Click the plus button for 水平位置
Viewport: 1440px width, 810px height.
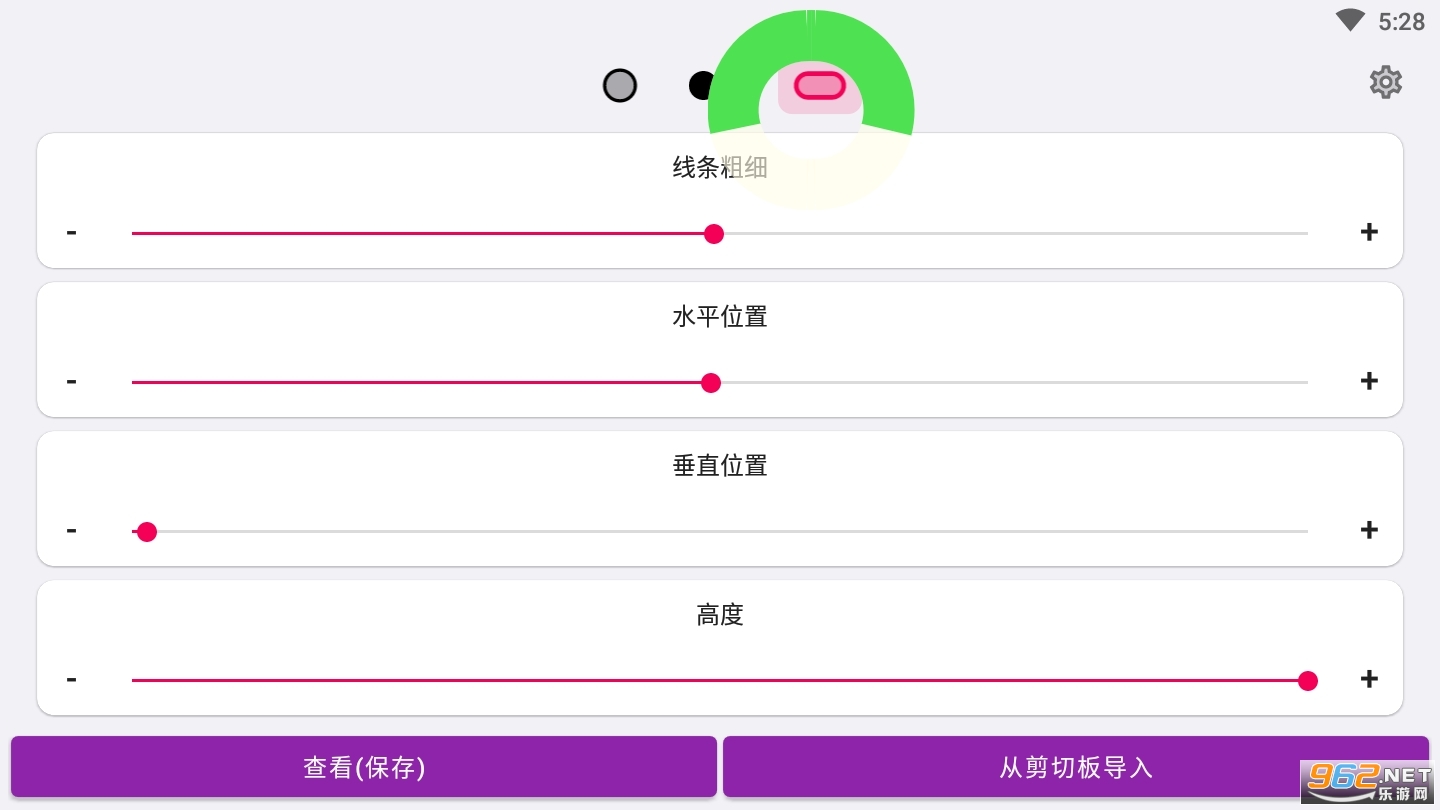pos(1369,381)
